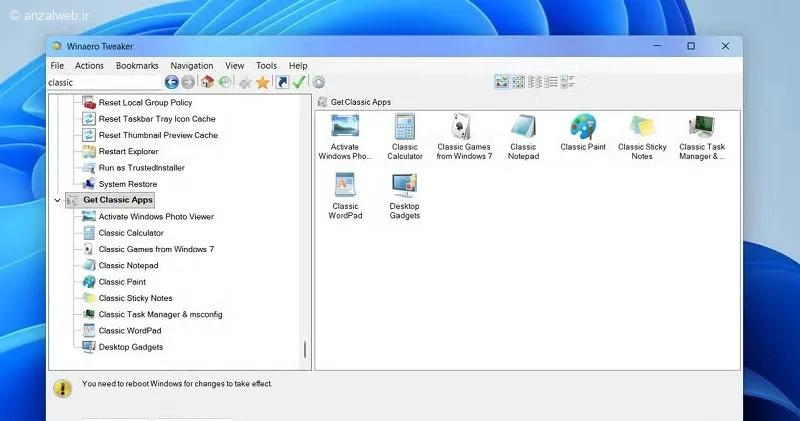Open the Tools menu
Image resolution: width=800 pixels, height=421 pixels.
266,66
